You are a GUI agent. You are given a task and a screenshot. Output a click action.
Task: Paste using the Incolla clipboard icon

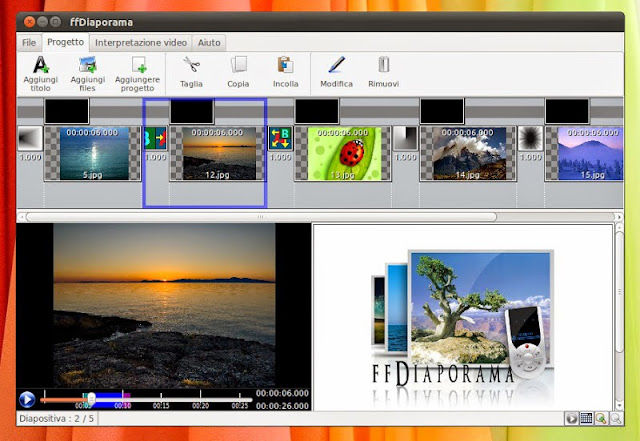tap(285, 65)
